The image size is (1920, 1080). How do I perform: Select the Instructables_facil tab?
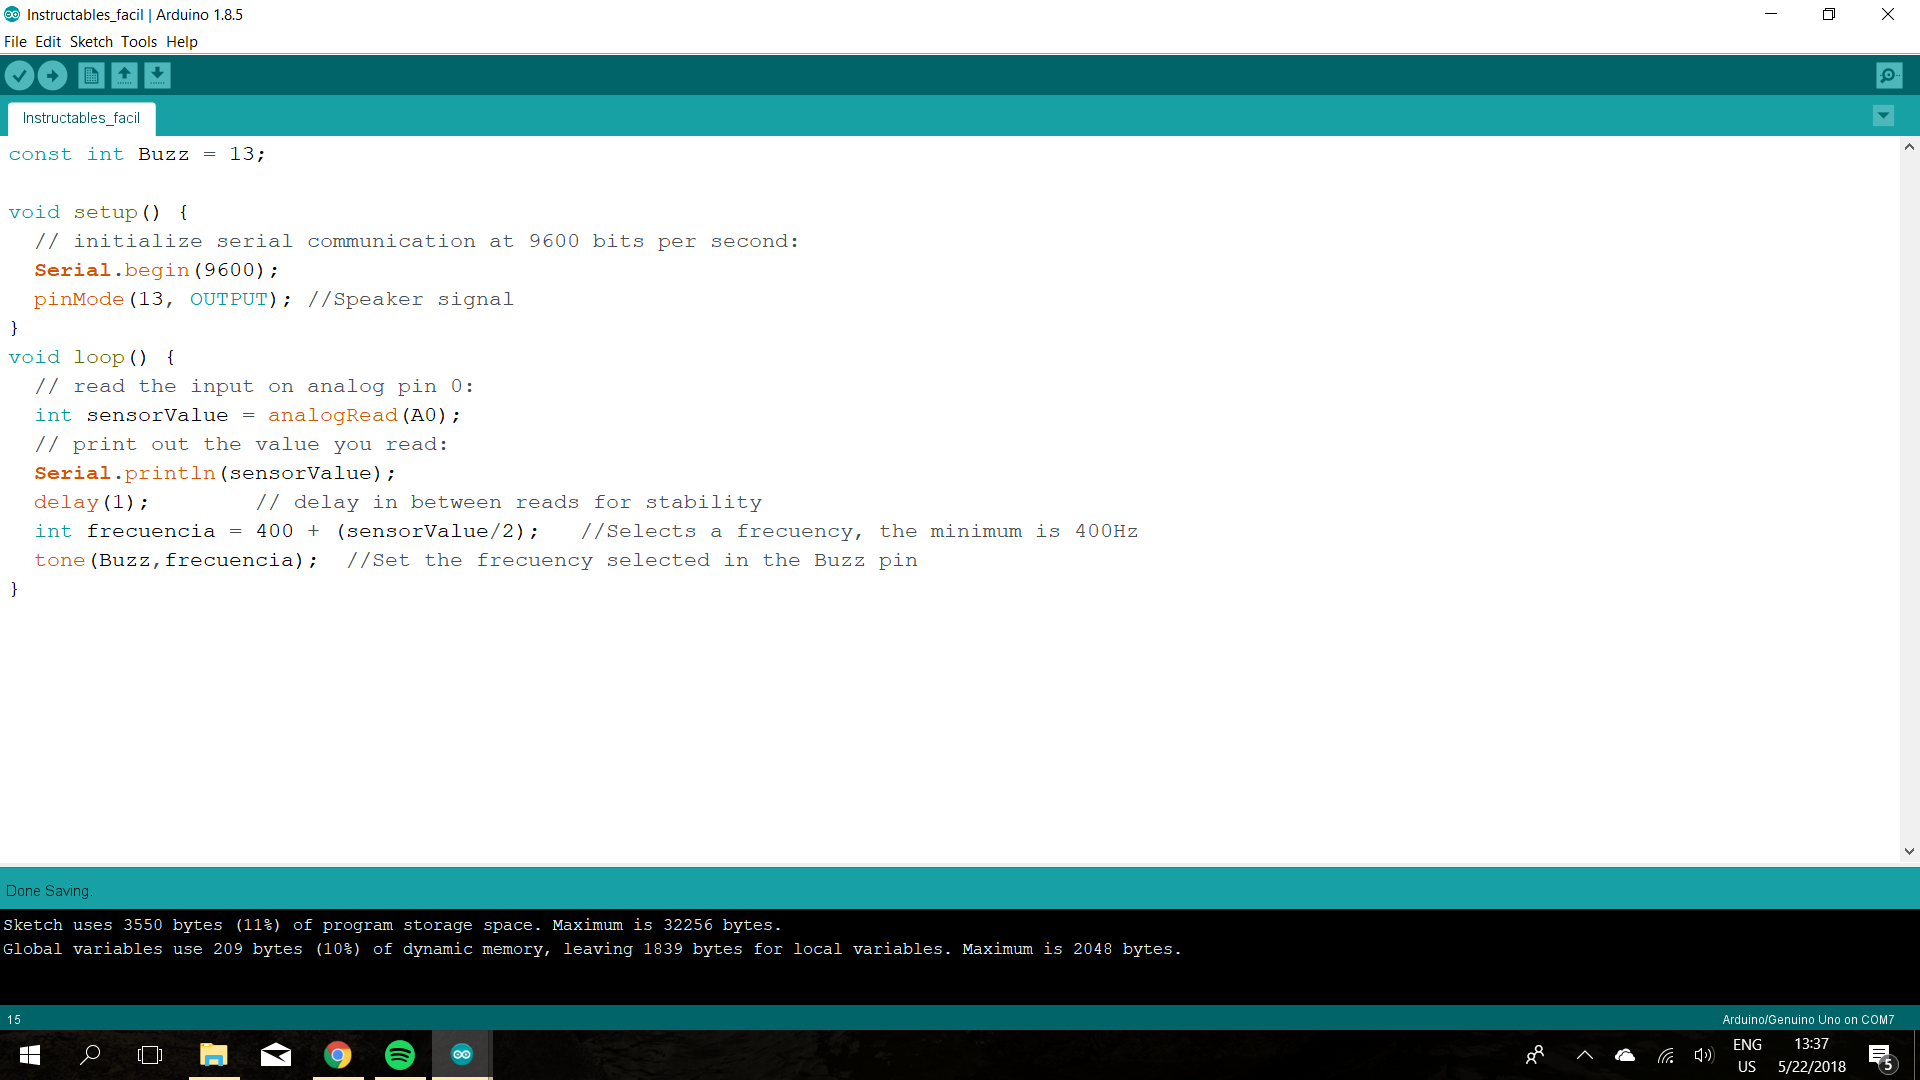(x=81, y=118)
